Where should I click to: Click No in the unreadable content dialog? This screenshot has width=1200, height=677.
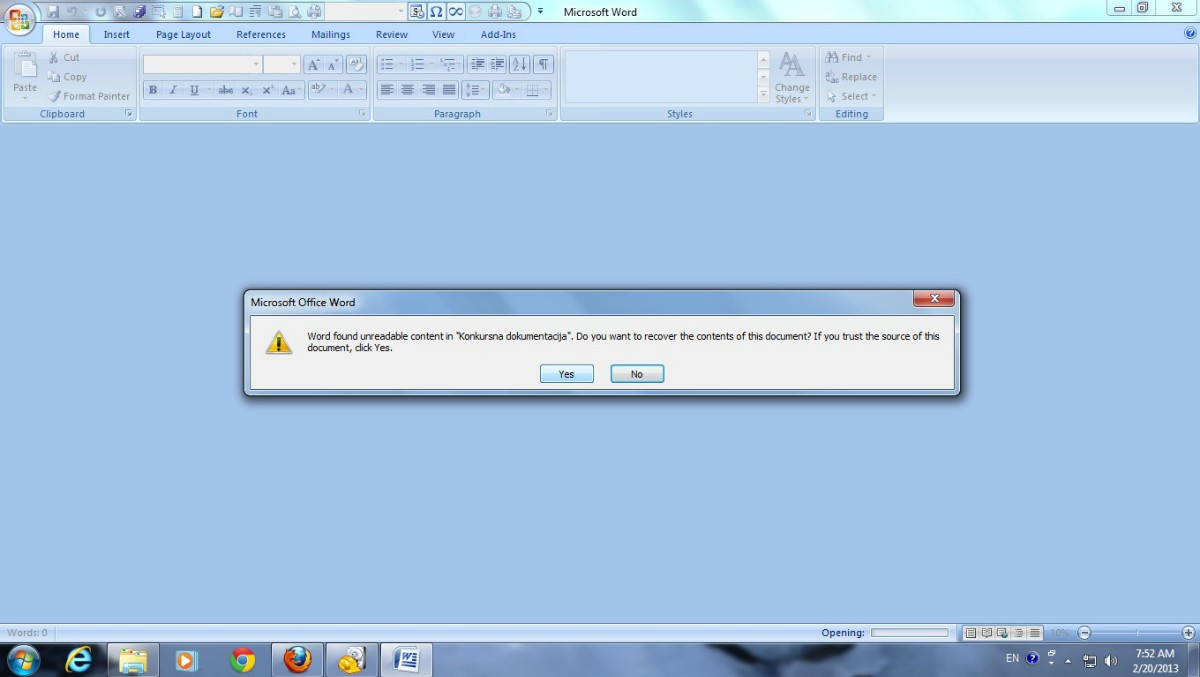pos(637,374)
